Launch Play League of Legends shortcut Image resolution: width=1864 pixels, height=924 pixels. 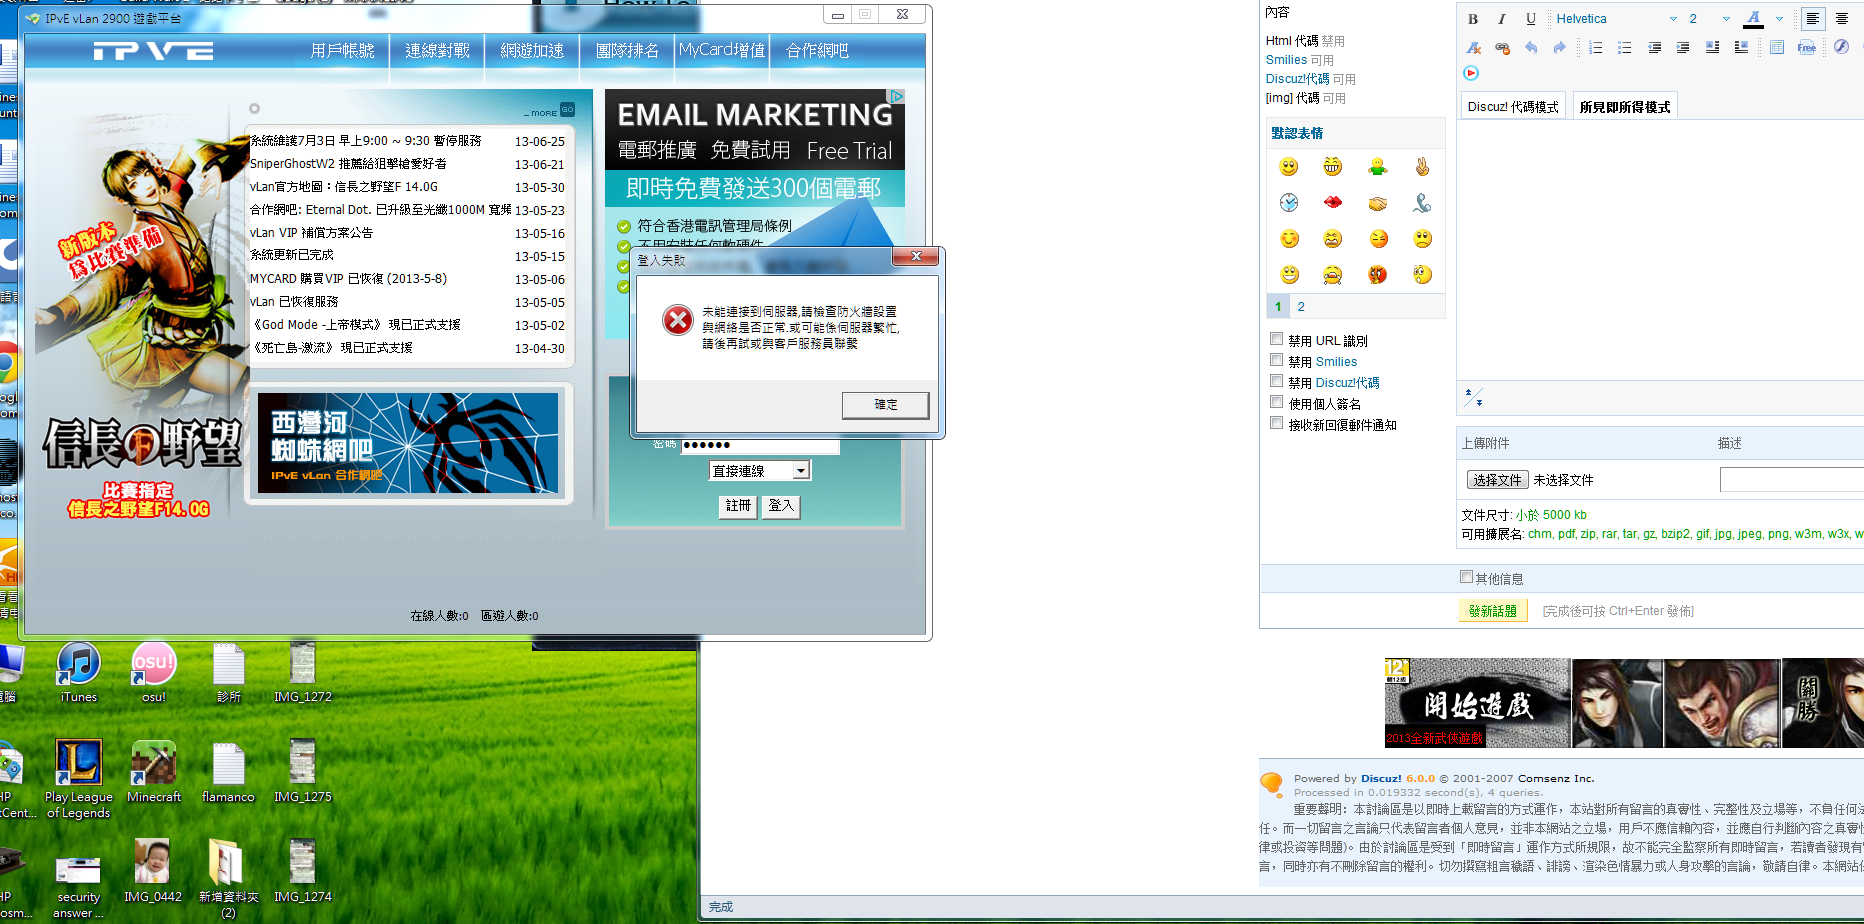point(79,780)
